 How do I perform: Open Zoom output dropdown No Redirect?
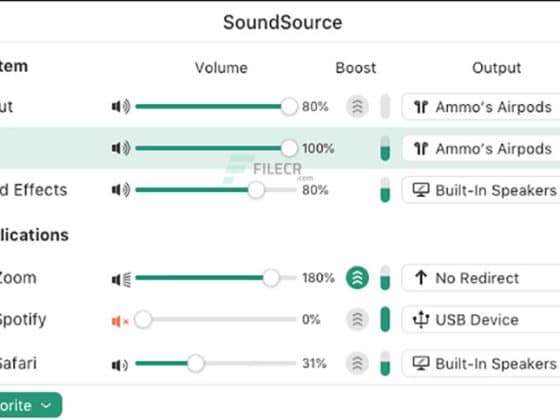click(481, 278)
